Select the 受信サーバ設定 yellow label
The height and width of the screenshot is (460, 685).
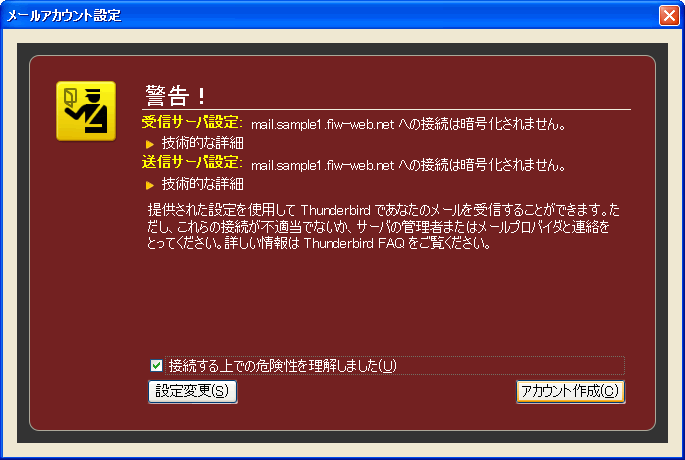[x=192, y=122]
